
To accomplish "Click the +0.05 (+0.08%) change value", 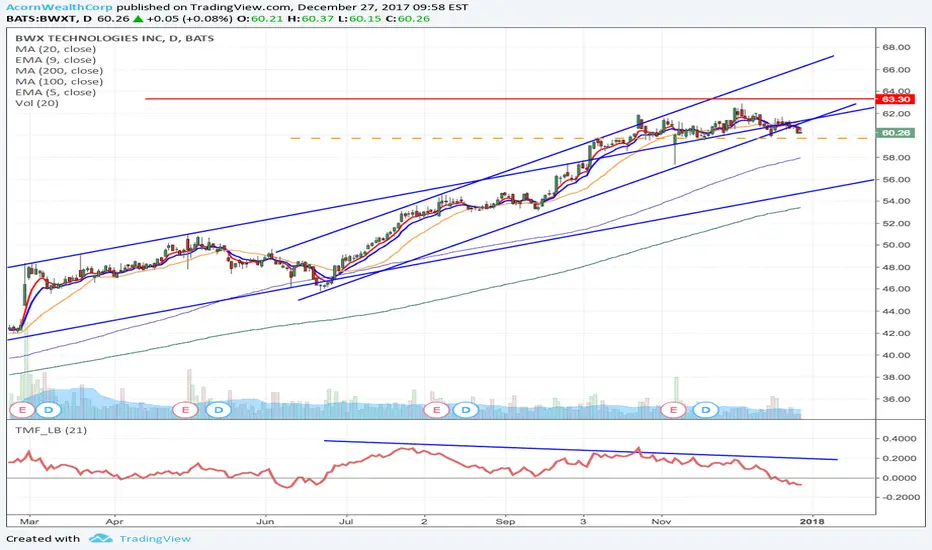I will click(188, 18).
